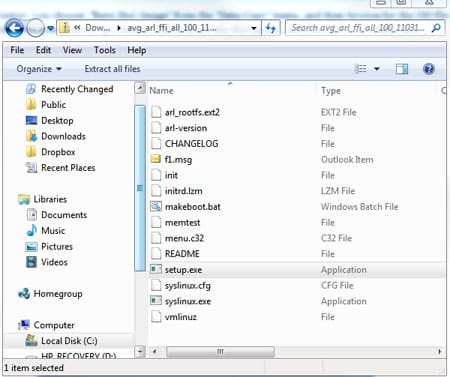Open the recent pages dropdown arrow
The height and width of the screenshot is (377, 450).
point(50,29)
